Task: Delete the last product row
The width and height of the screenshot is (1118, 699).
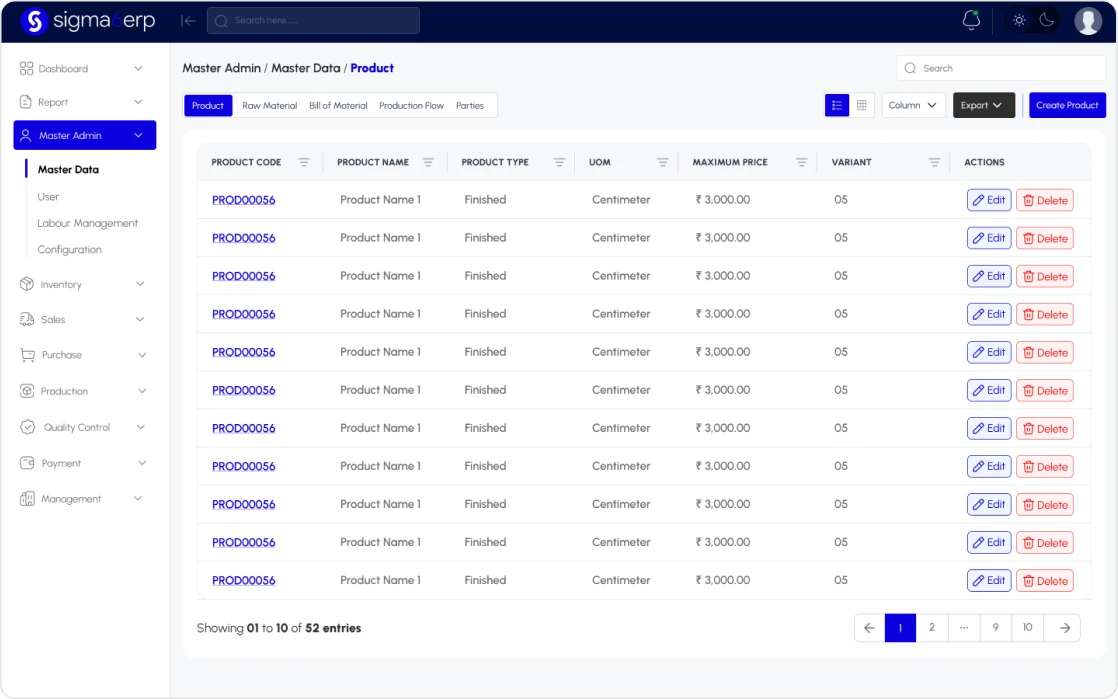Action: tap(1045, 581)
